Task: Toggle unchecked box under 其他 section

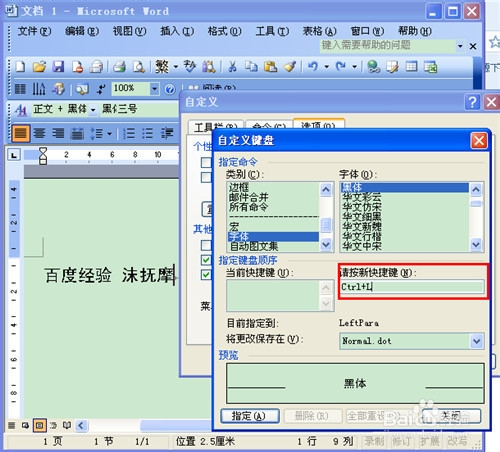Action: [206, 245]
